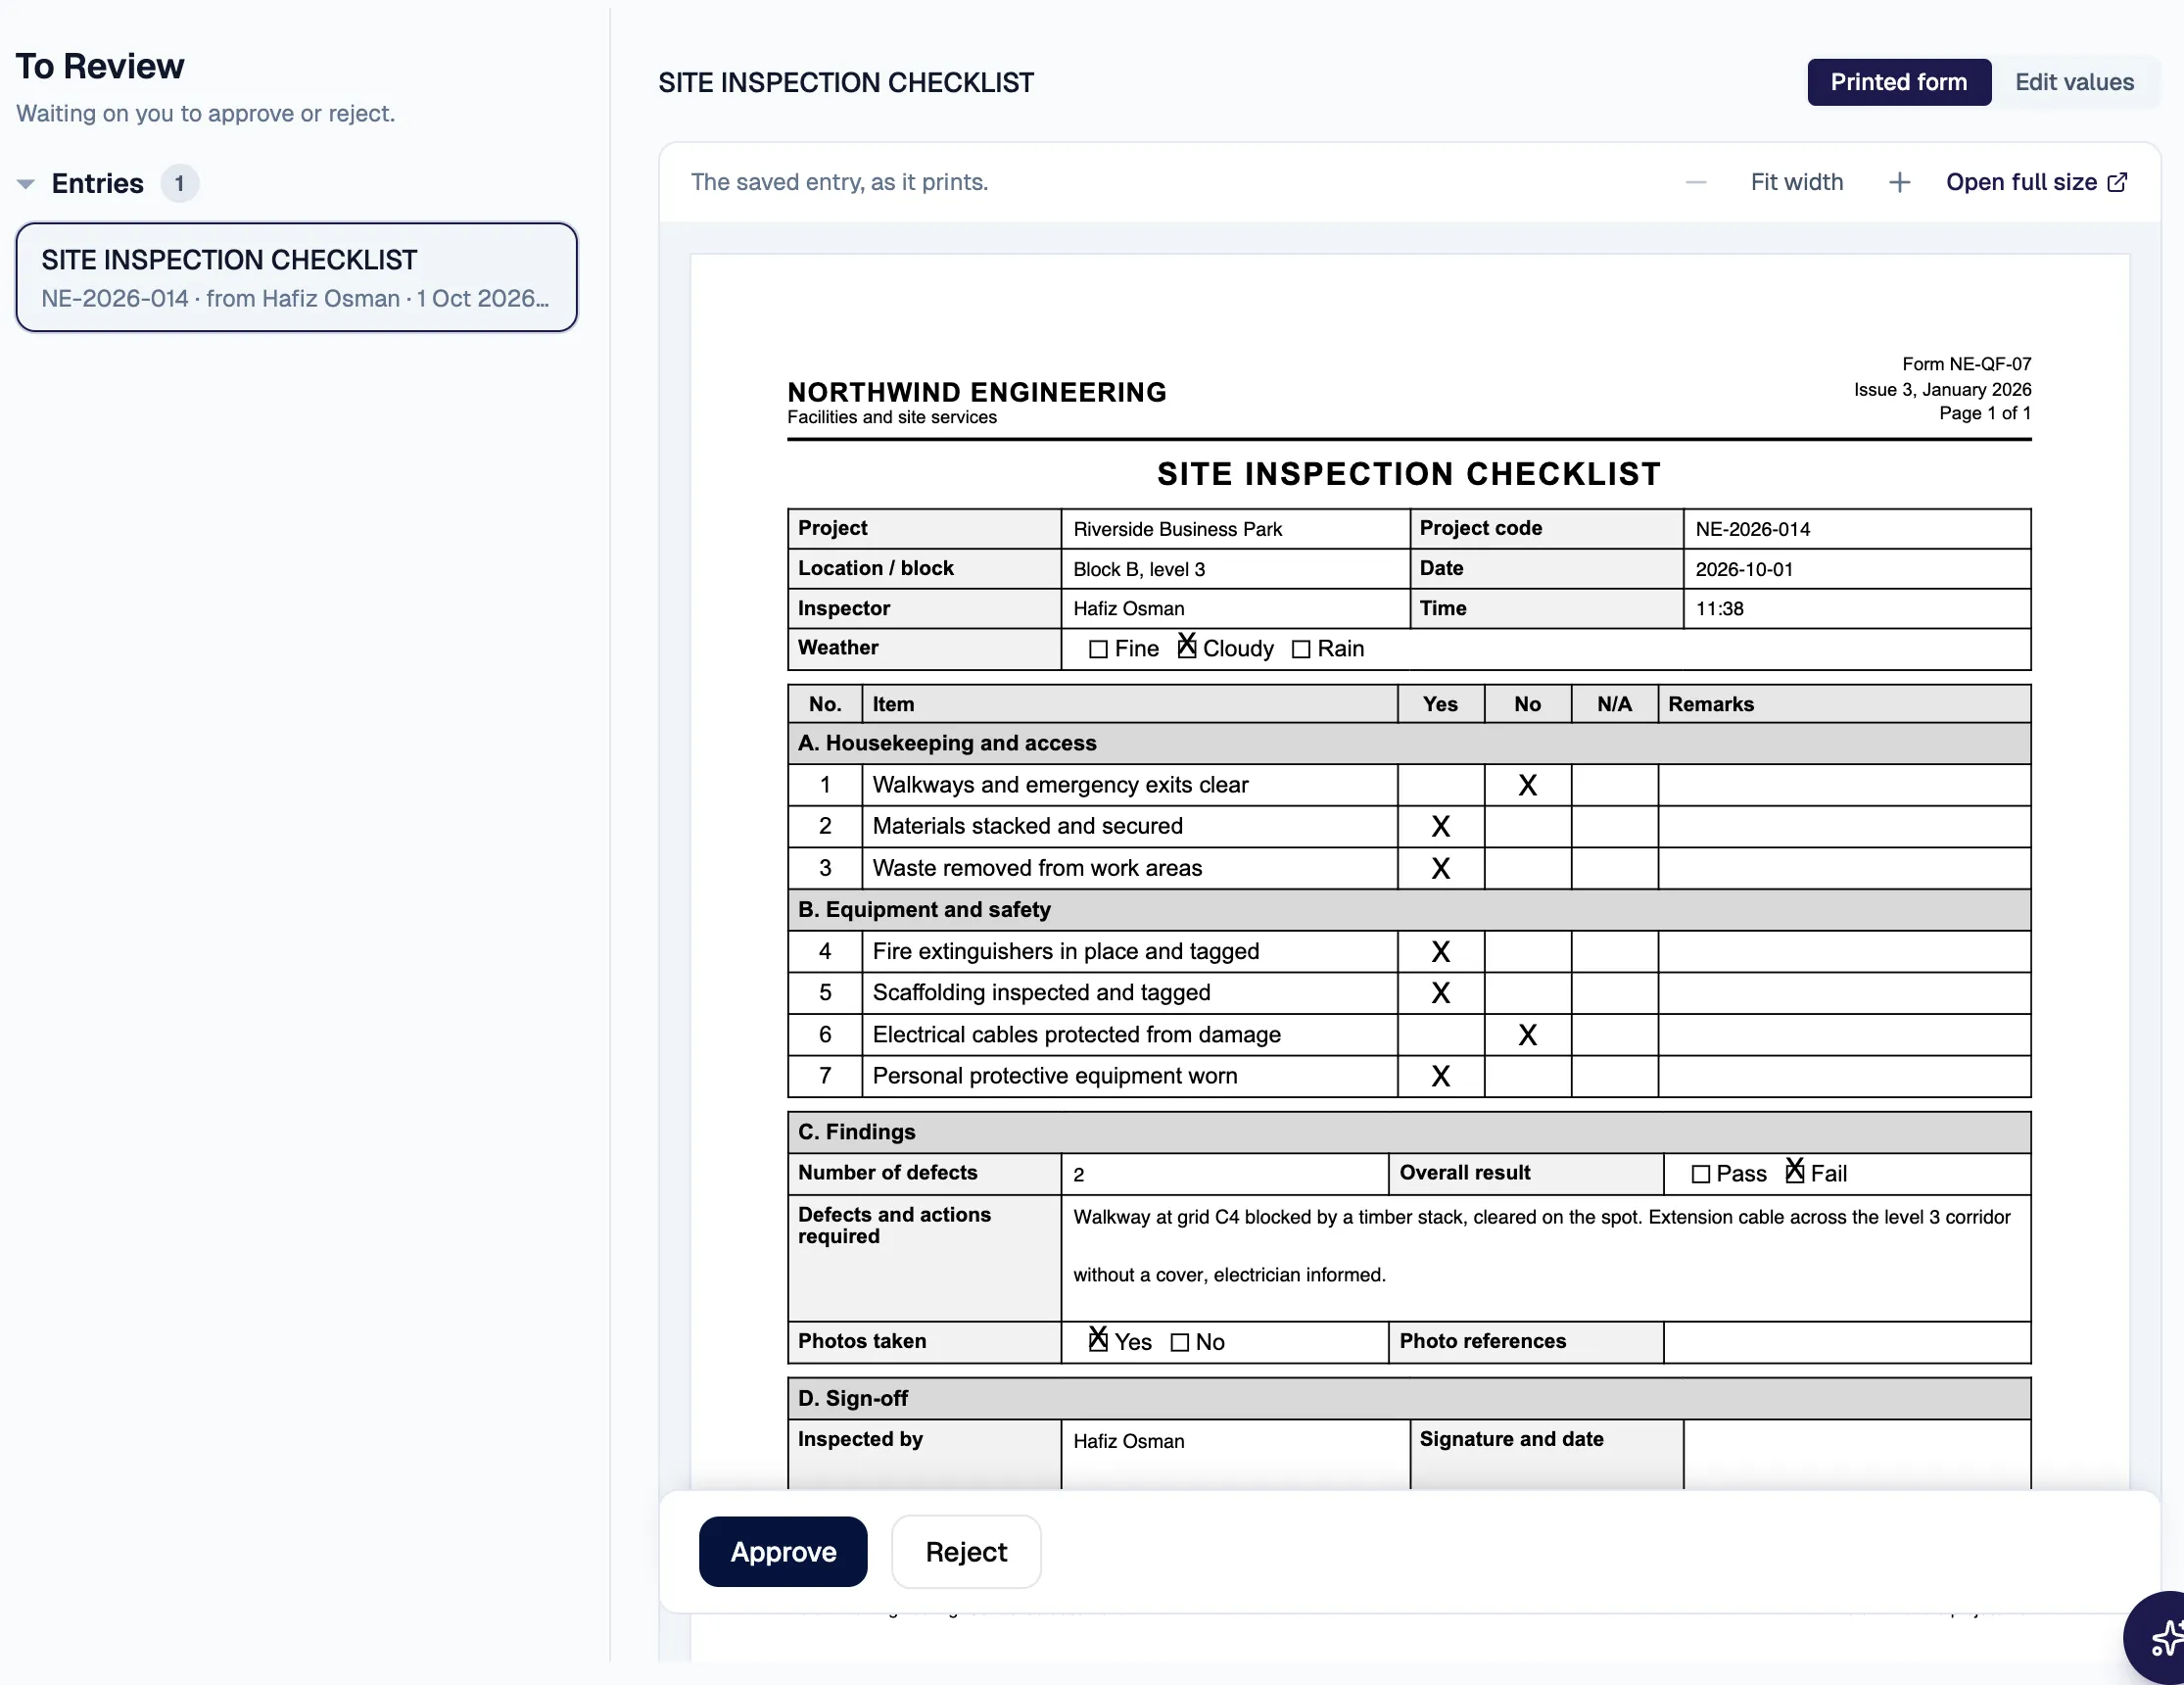2184x1685 pixels.
Task: Click the Entries count badge
Action: click(x=180, y=184)
